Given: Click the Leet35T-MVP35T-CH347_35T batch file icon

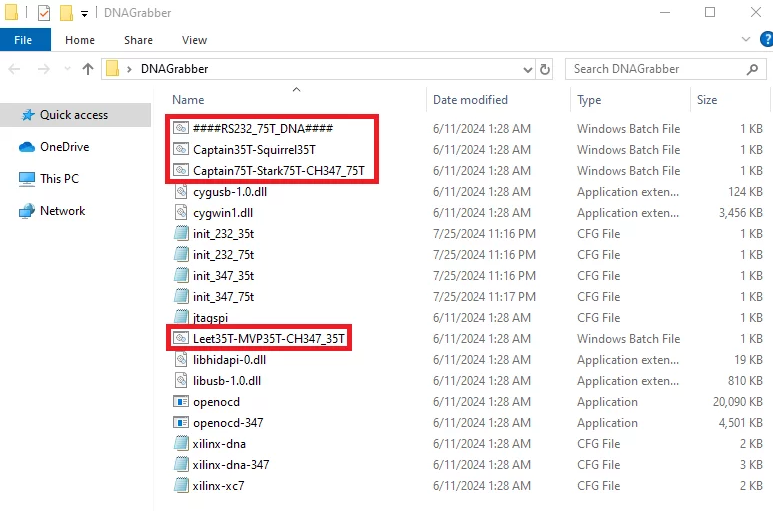Looking at the screenshot, I should [x=181, y=339].
